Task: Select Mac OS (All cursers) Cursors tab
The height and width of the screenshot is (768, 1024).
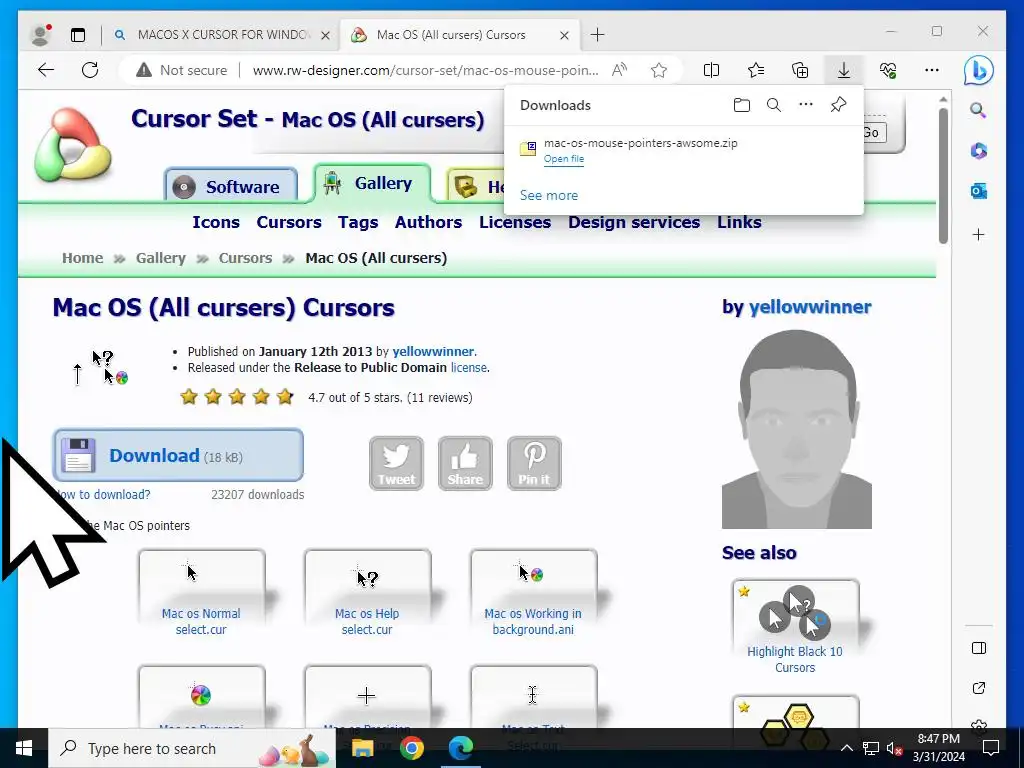Action: [x=460, y=35]
